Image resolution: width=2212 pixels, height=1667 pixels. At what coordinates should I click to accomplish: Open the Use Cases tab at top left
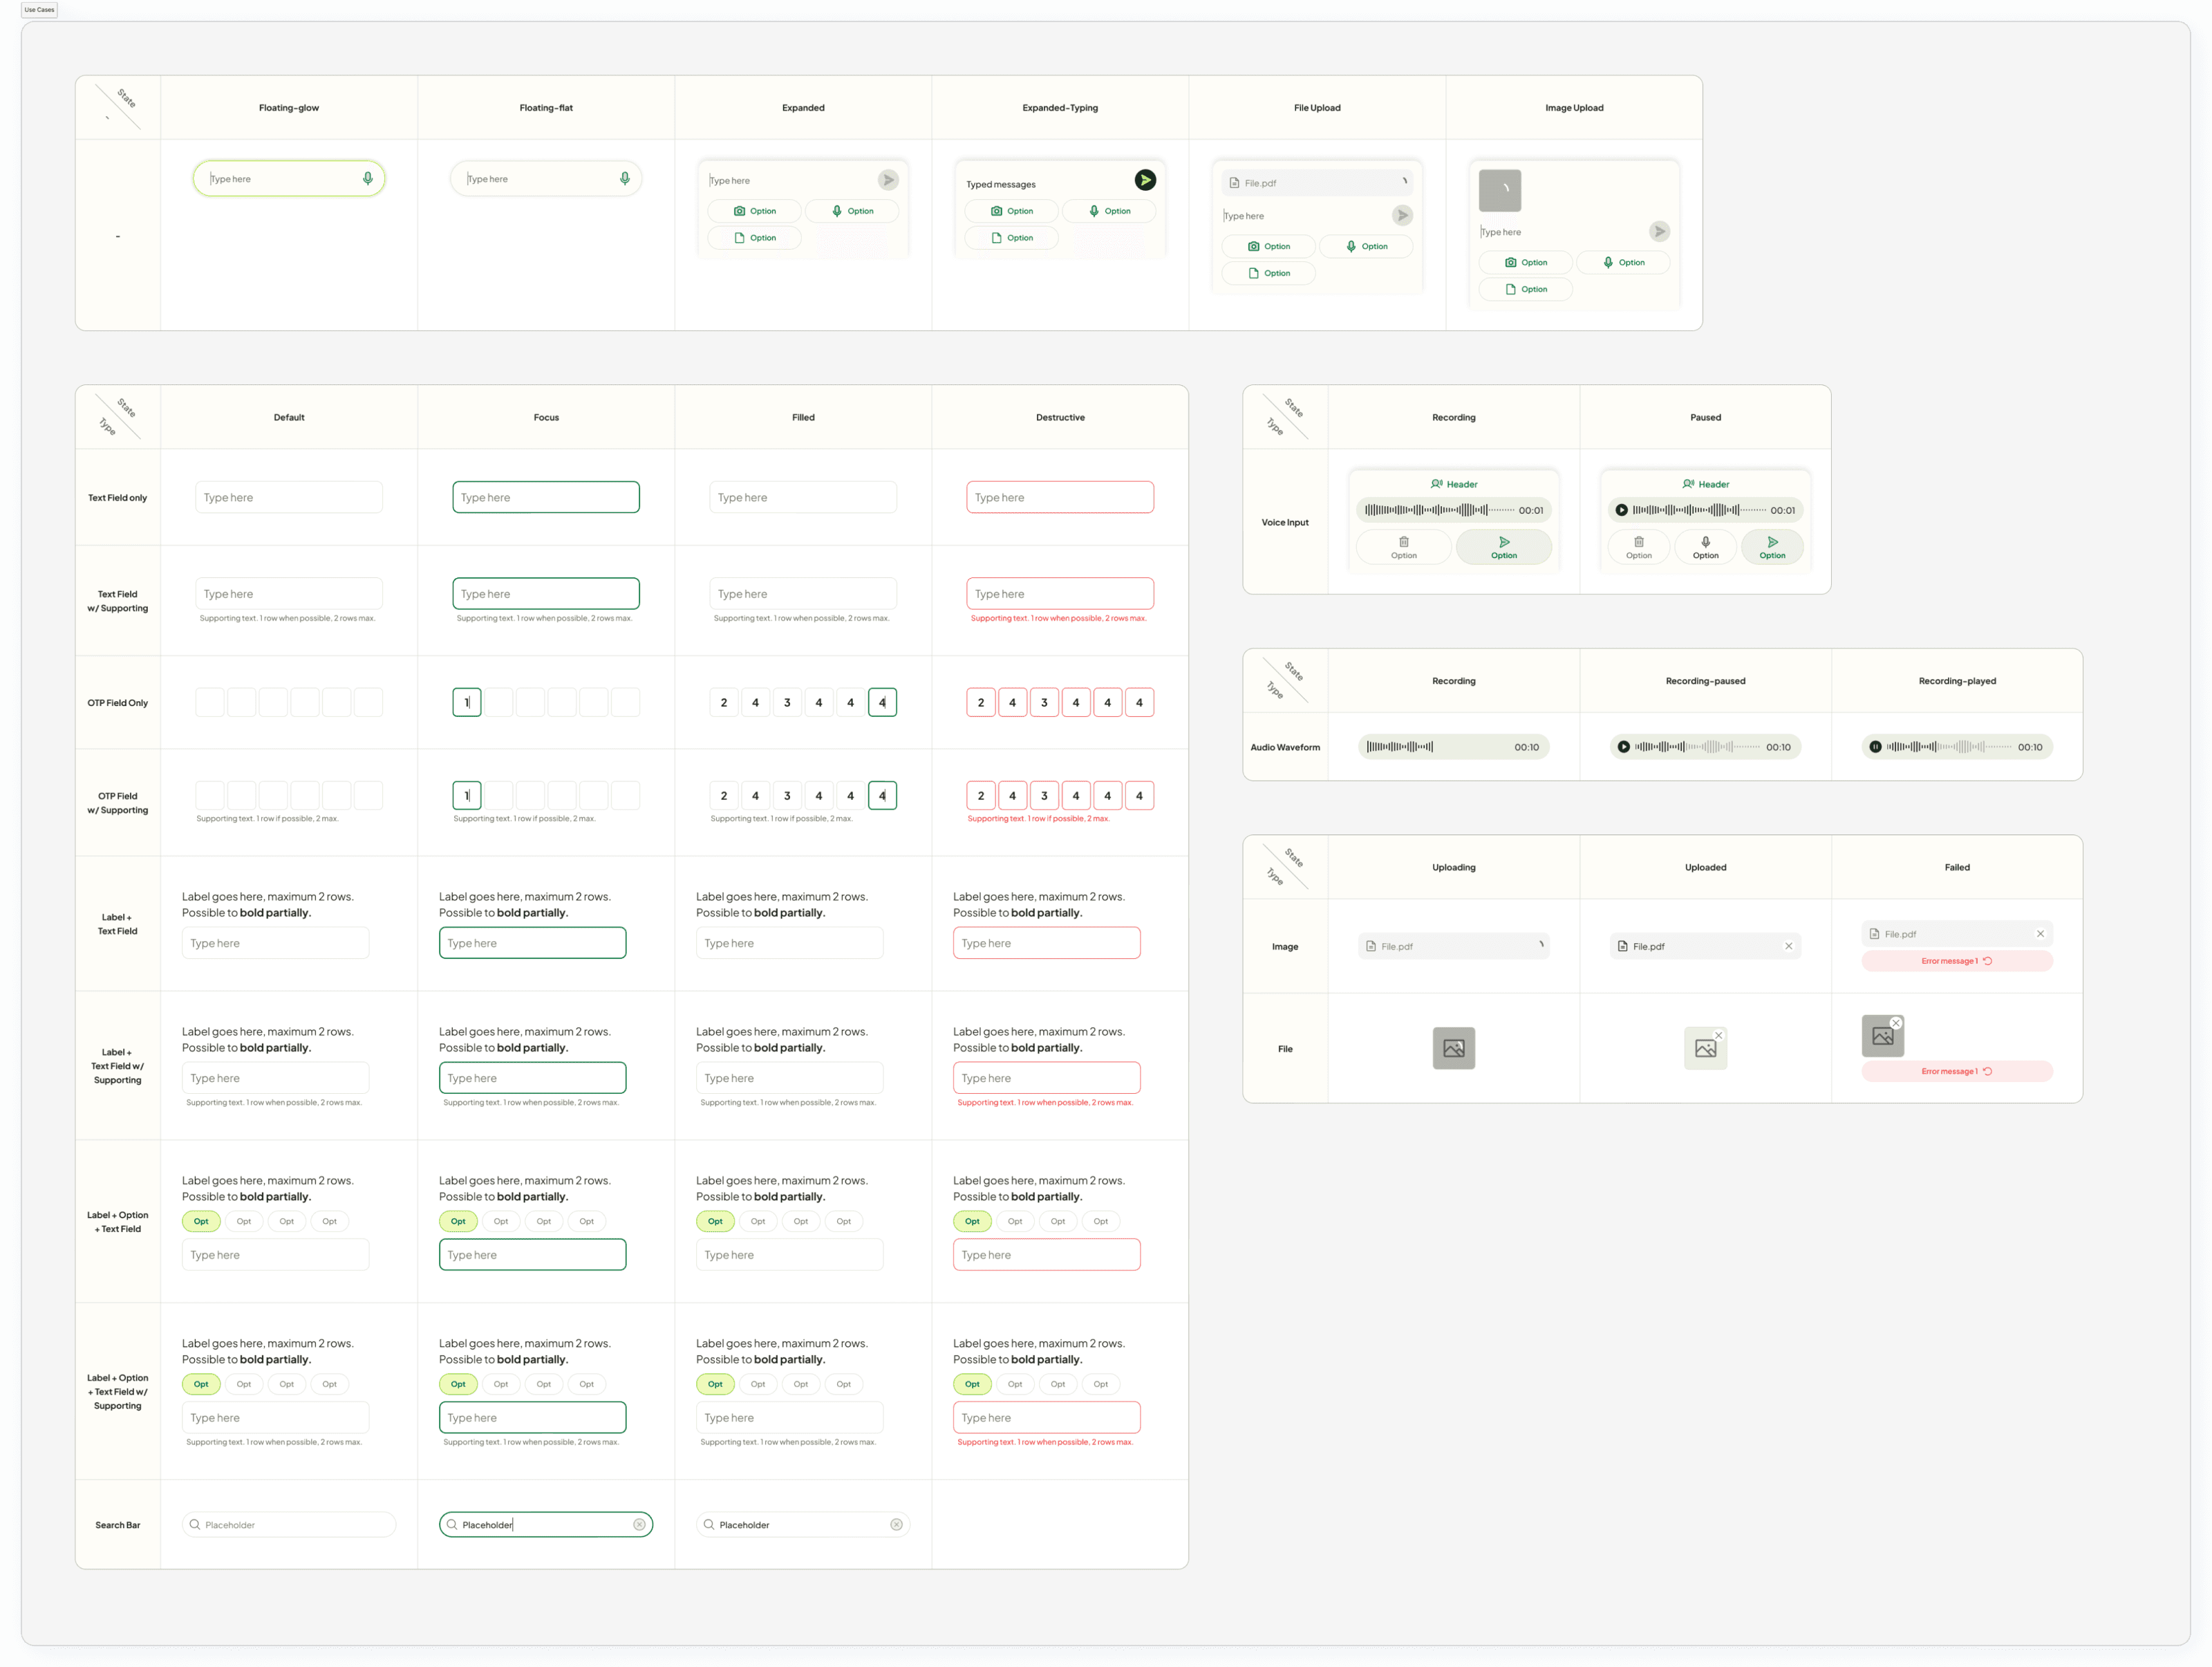(39, 10)
